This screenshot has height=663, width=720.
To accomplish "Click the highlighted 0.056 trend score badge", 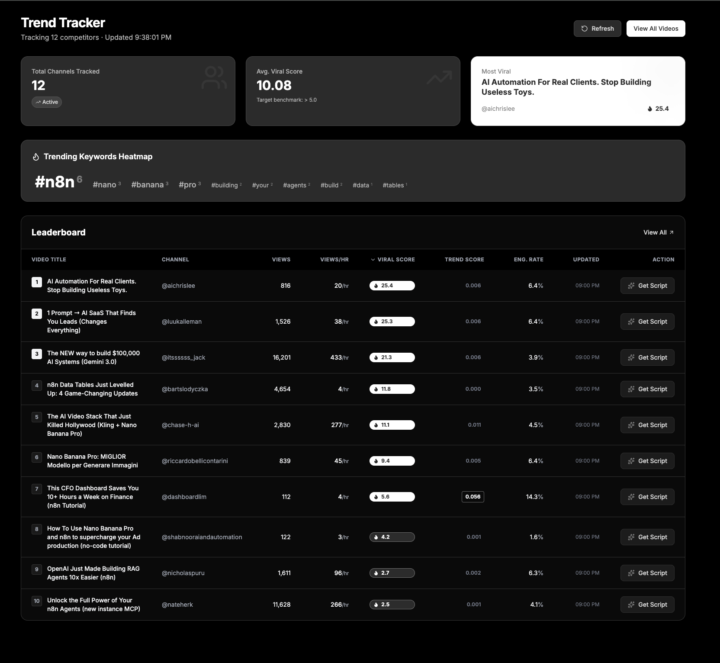I will pos(472,497).
